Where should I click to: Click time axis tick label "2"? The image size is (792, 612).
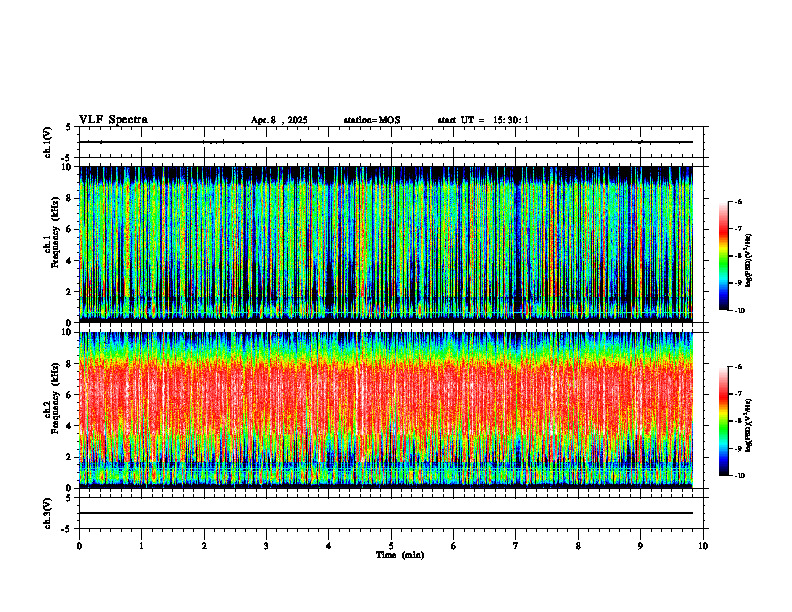[204, 546]
